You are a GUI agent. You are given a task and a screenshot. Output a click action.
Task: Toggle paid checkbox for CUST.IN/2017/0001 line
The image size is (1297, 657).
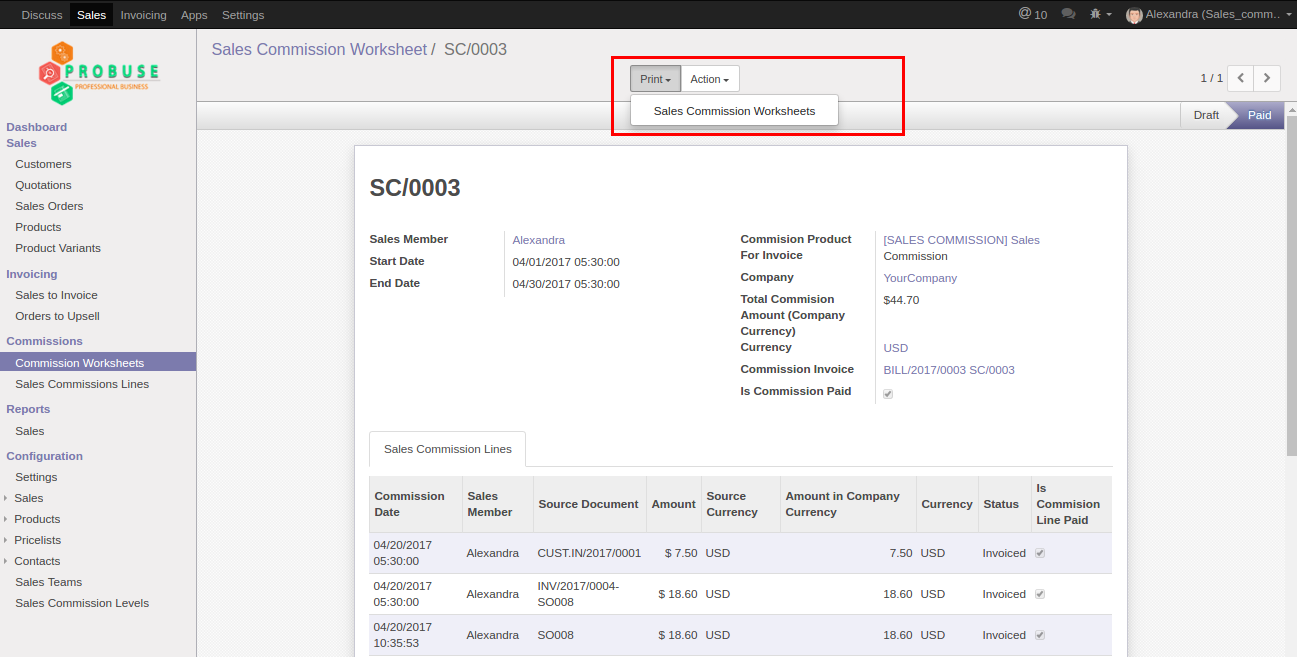[1040, 553]
